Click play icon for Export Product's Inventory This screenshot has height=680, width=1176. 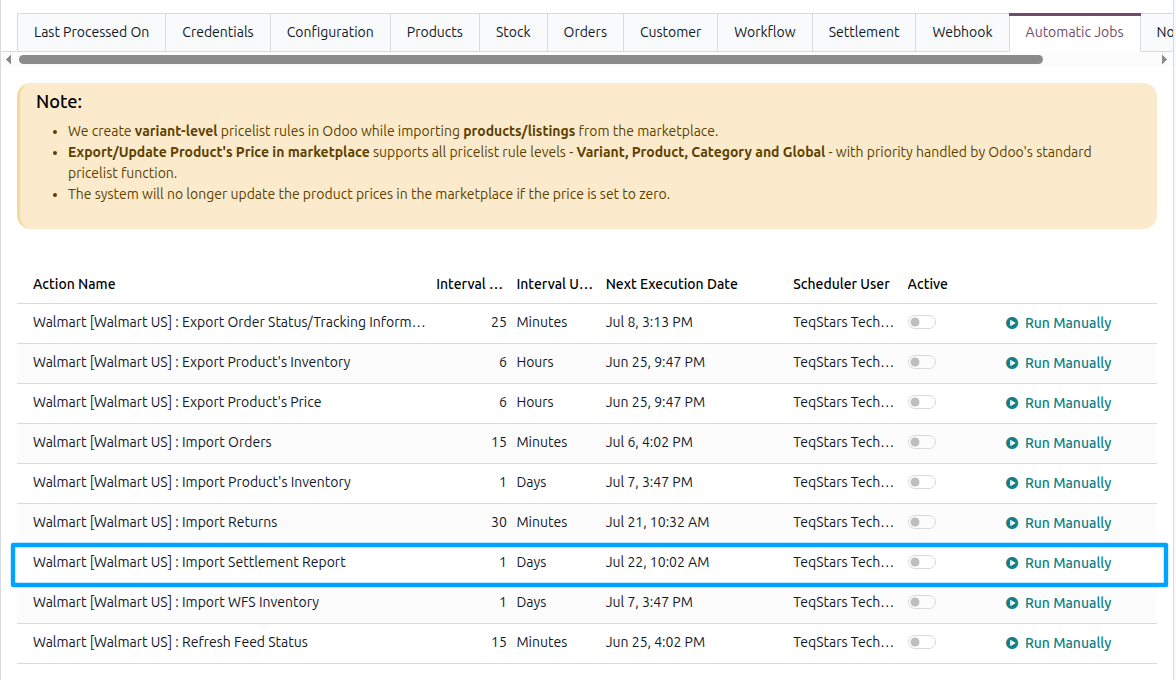pyautogui.click(x=1012, y=363)
